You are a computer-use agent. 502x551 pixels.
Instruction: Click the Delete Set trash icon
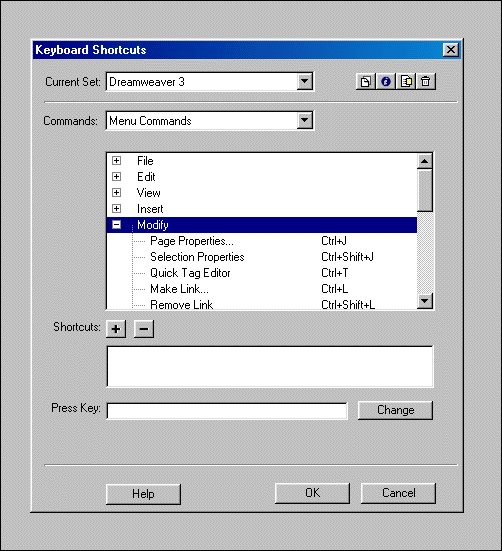pyautogui.click(x=426, y=82)
